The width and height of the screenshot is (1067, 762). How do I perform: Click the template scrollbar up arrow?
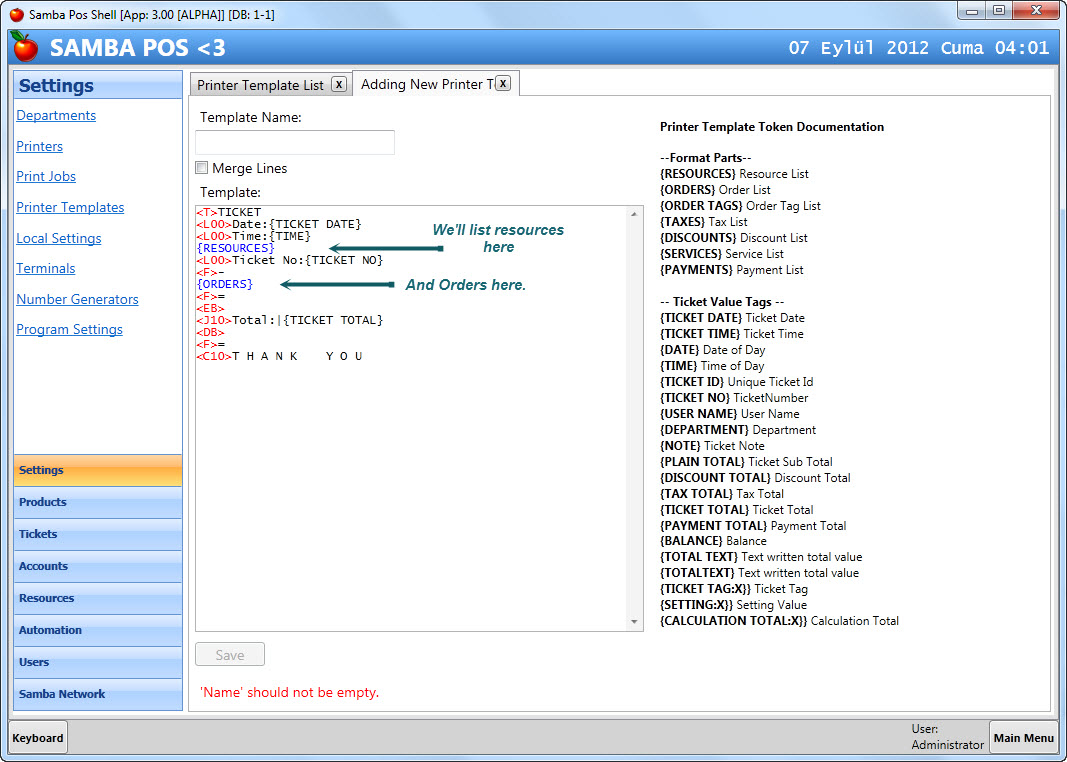coord(634,214)
